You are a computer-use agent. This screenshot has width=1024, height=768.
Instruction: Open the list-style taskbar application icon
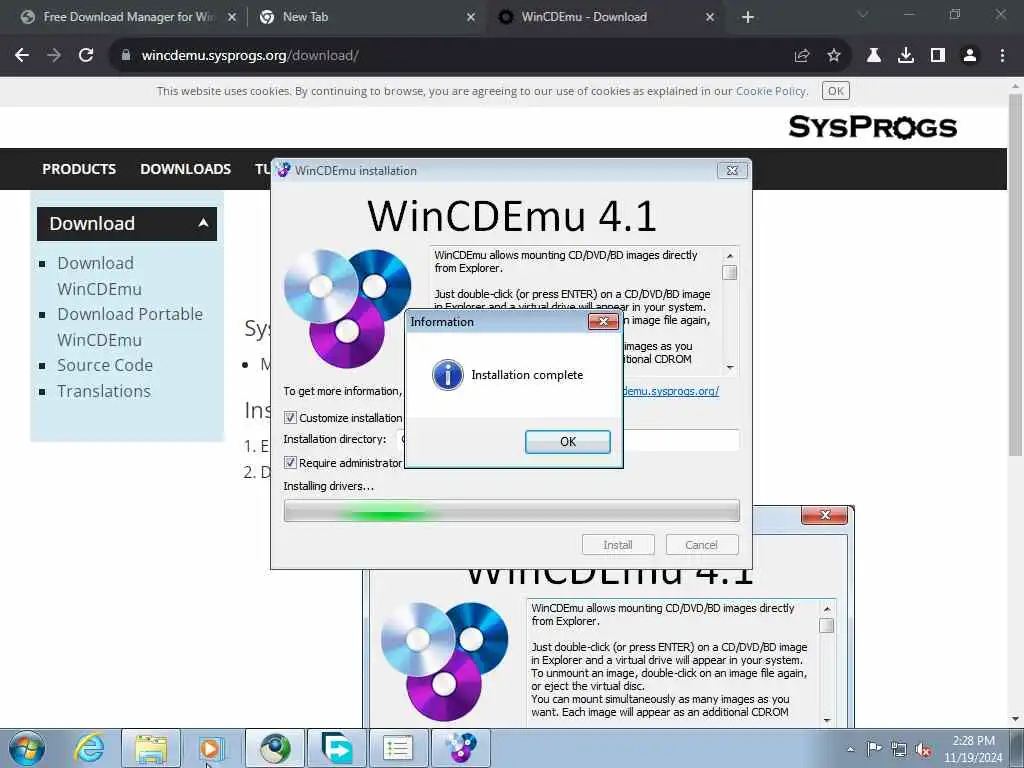(398, 748)
